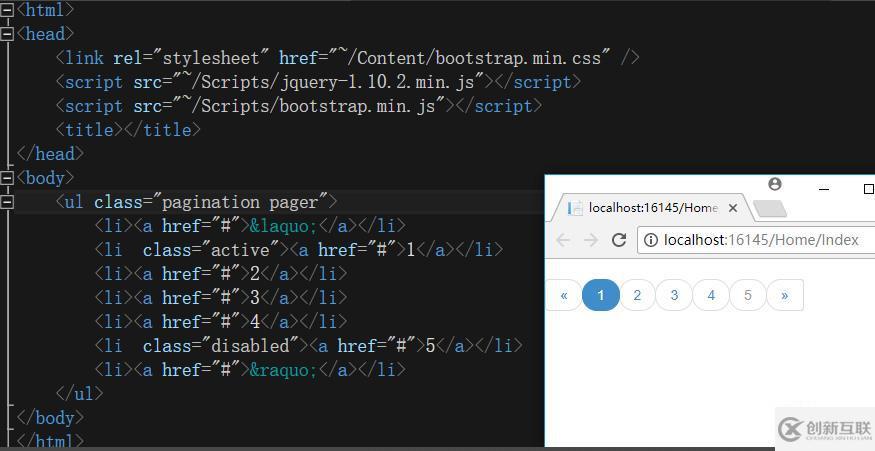
Task: Click the empty title tag line
Action: (128, 130)
